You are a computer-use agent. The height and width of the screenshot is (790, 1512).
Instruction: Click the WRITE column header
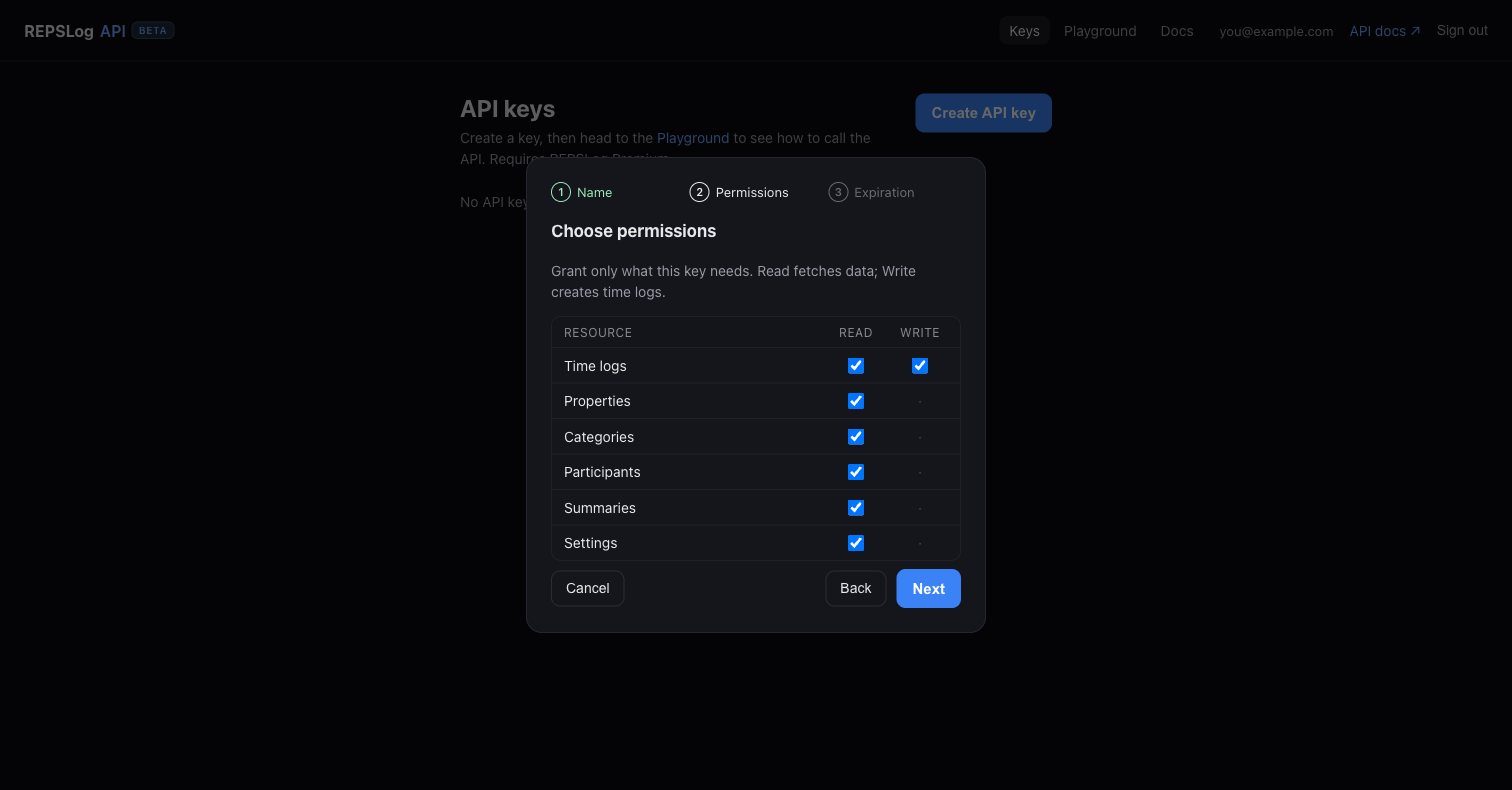point(920,333)
